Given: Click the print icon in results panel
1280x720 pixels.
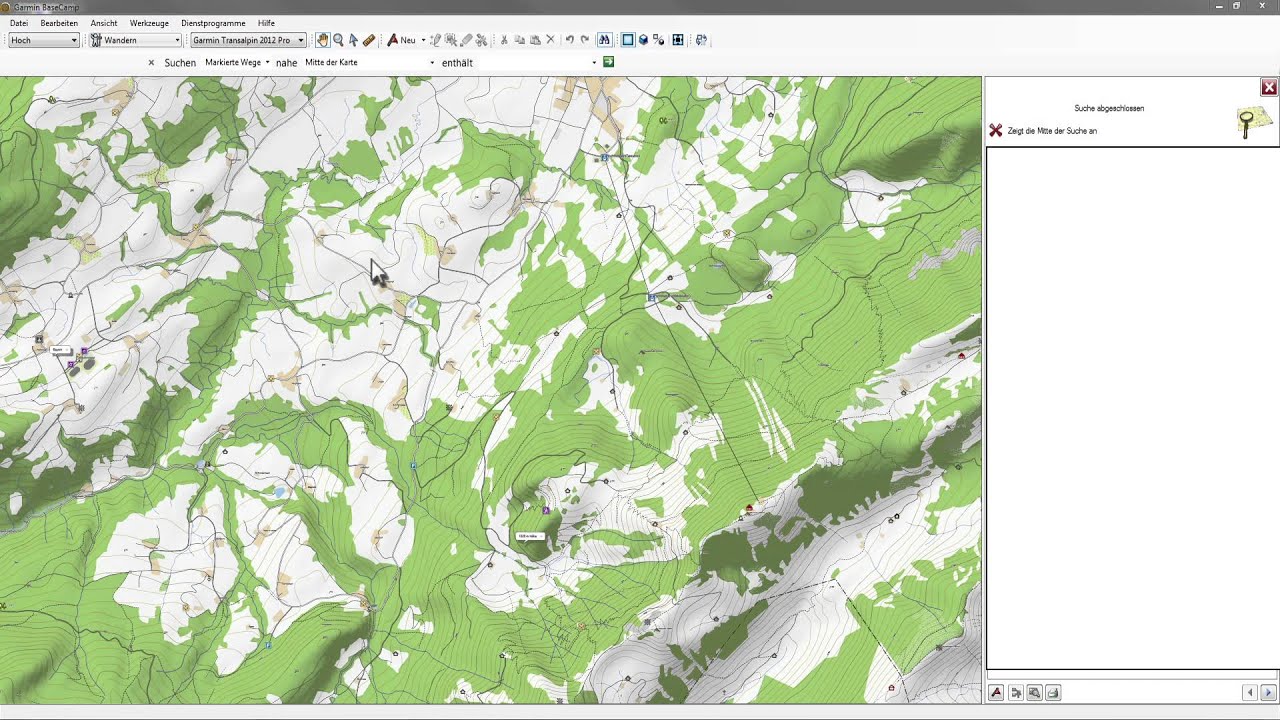Looking at the screenshot, I should click(1053, 693).
